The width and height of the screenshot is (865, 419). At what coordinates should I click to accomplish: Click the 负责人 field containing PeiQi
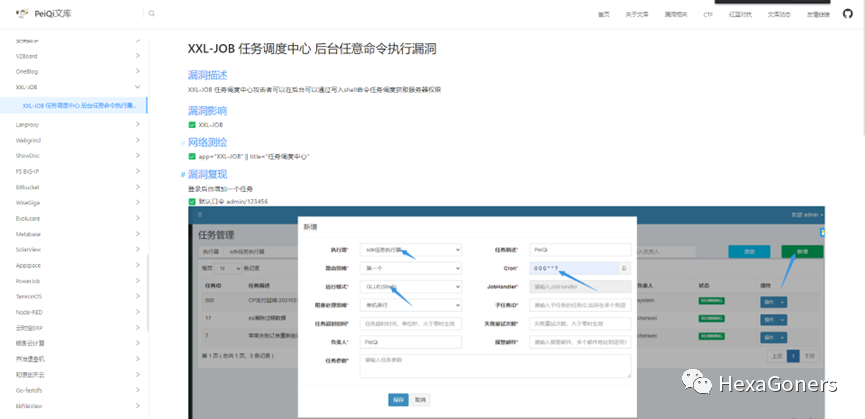(410, 342)
